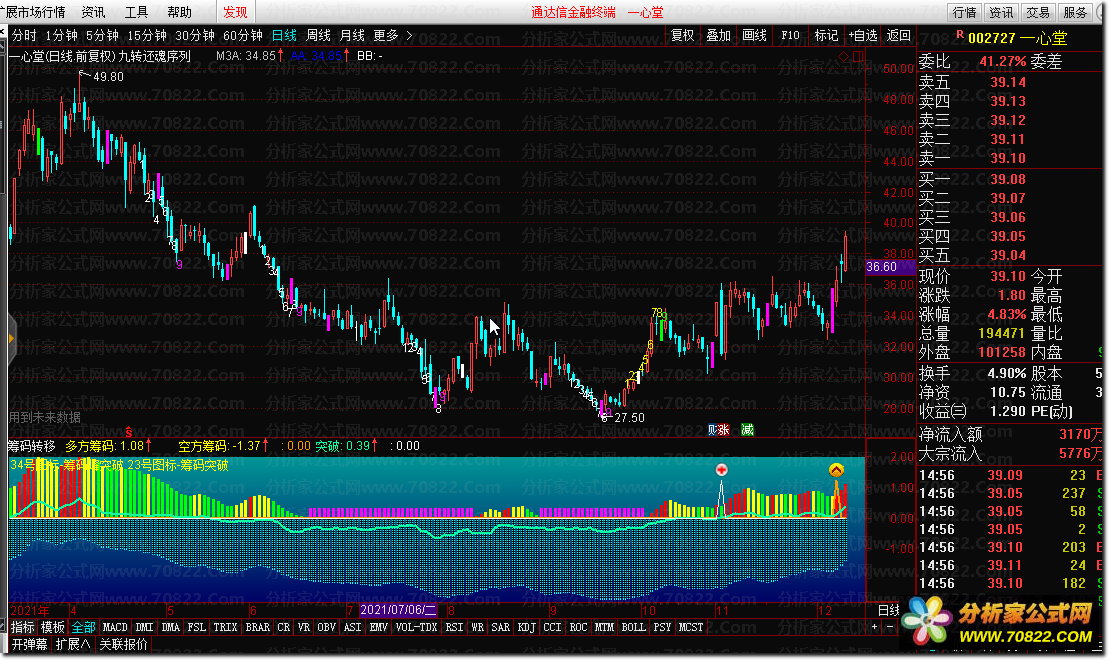
Task: Open the 工具 menu
Action: [136, 12]
